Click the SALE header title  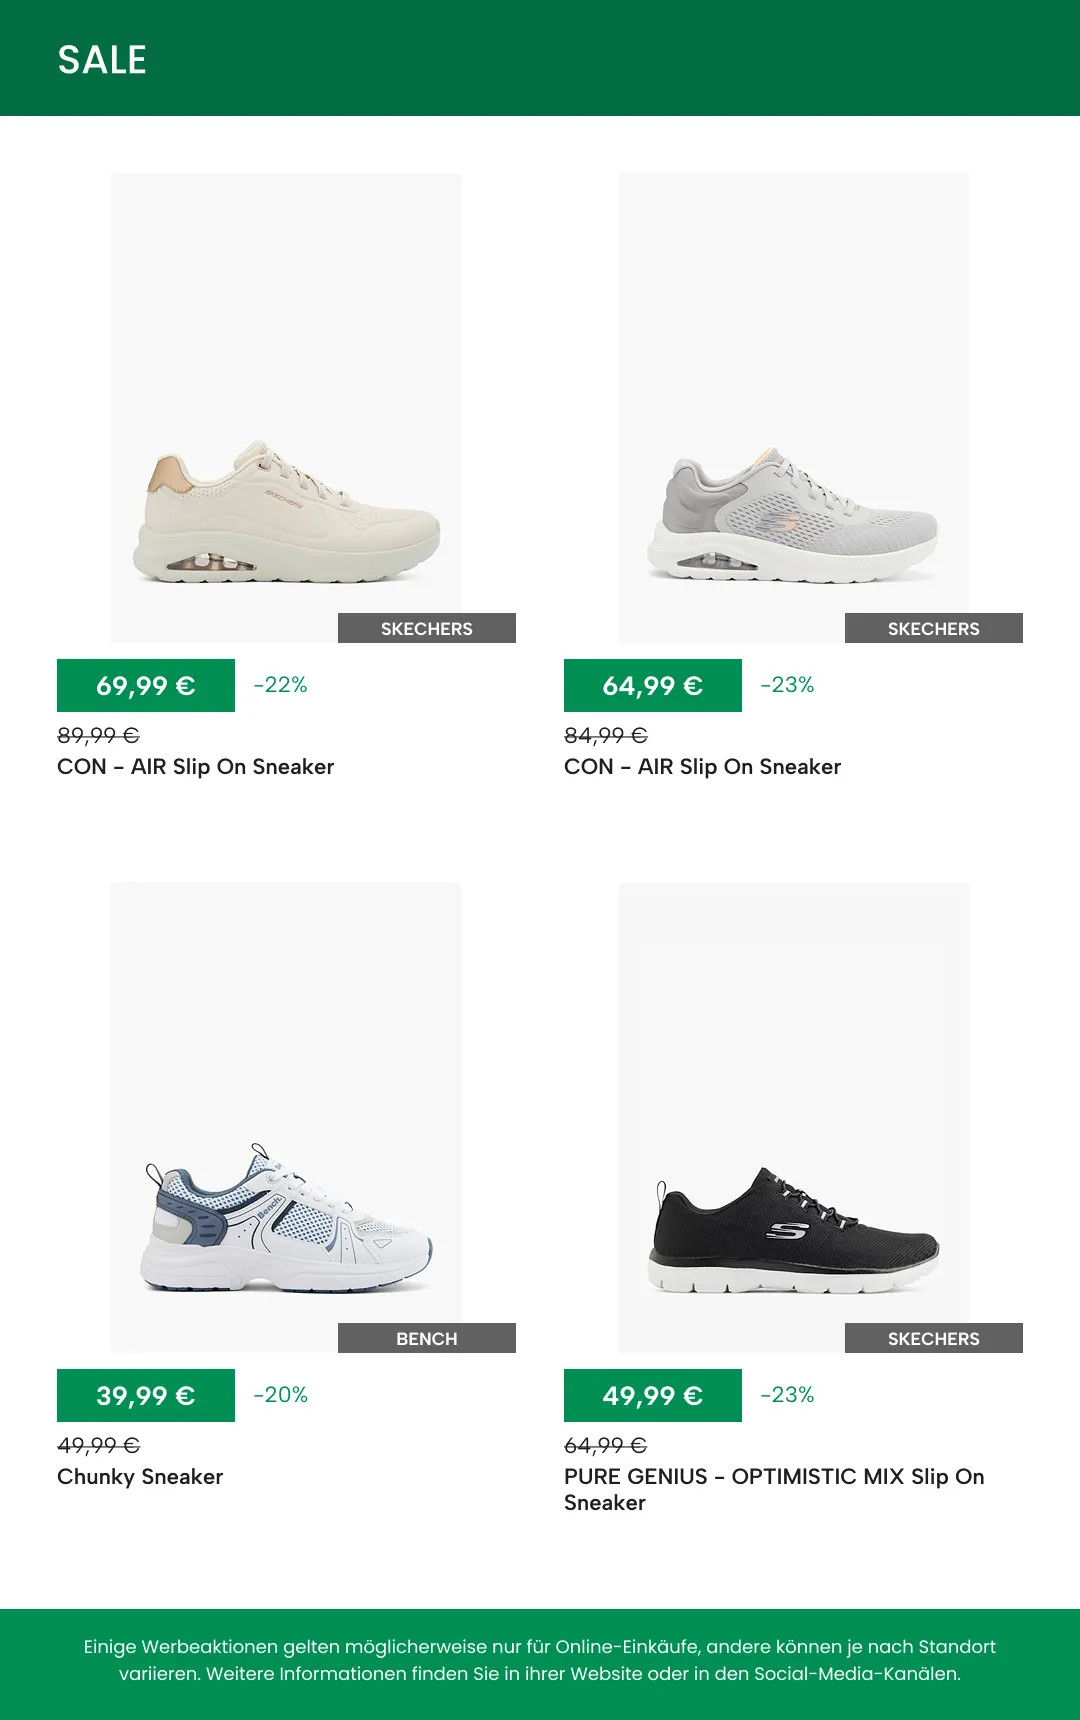pyautogui.click(x=102, y=60)
